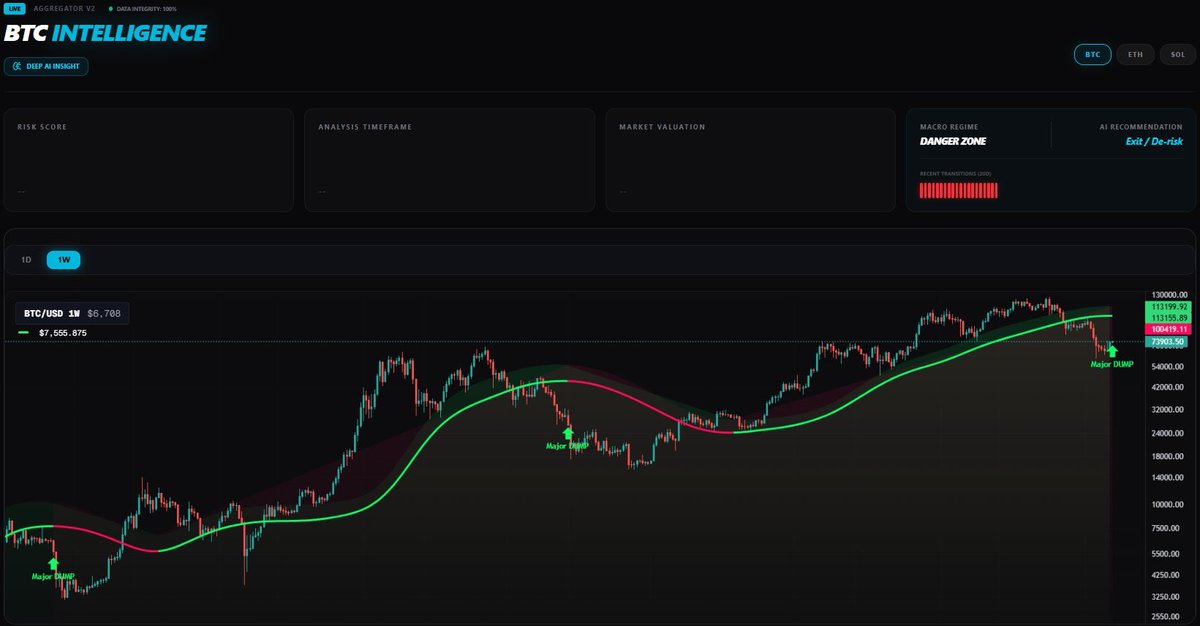Click the red 100419.11 price tag
This screenshot has width=1200, height=626.
1168,329
